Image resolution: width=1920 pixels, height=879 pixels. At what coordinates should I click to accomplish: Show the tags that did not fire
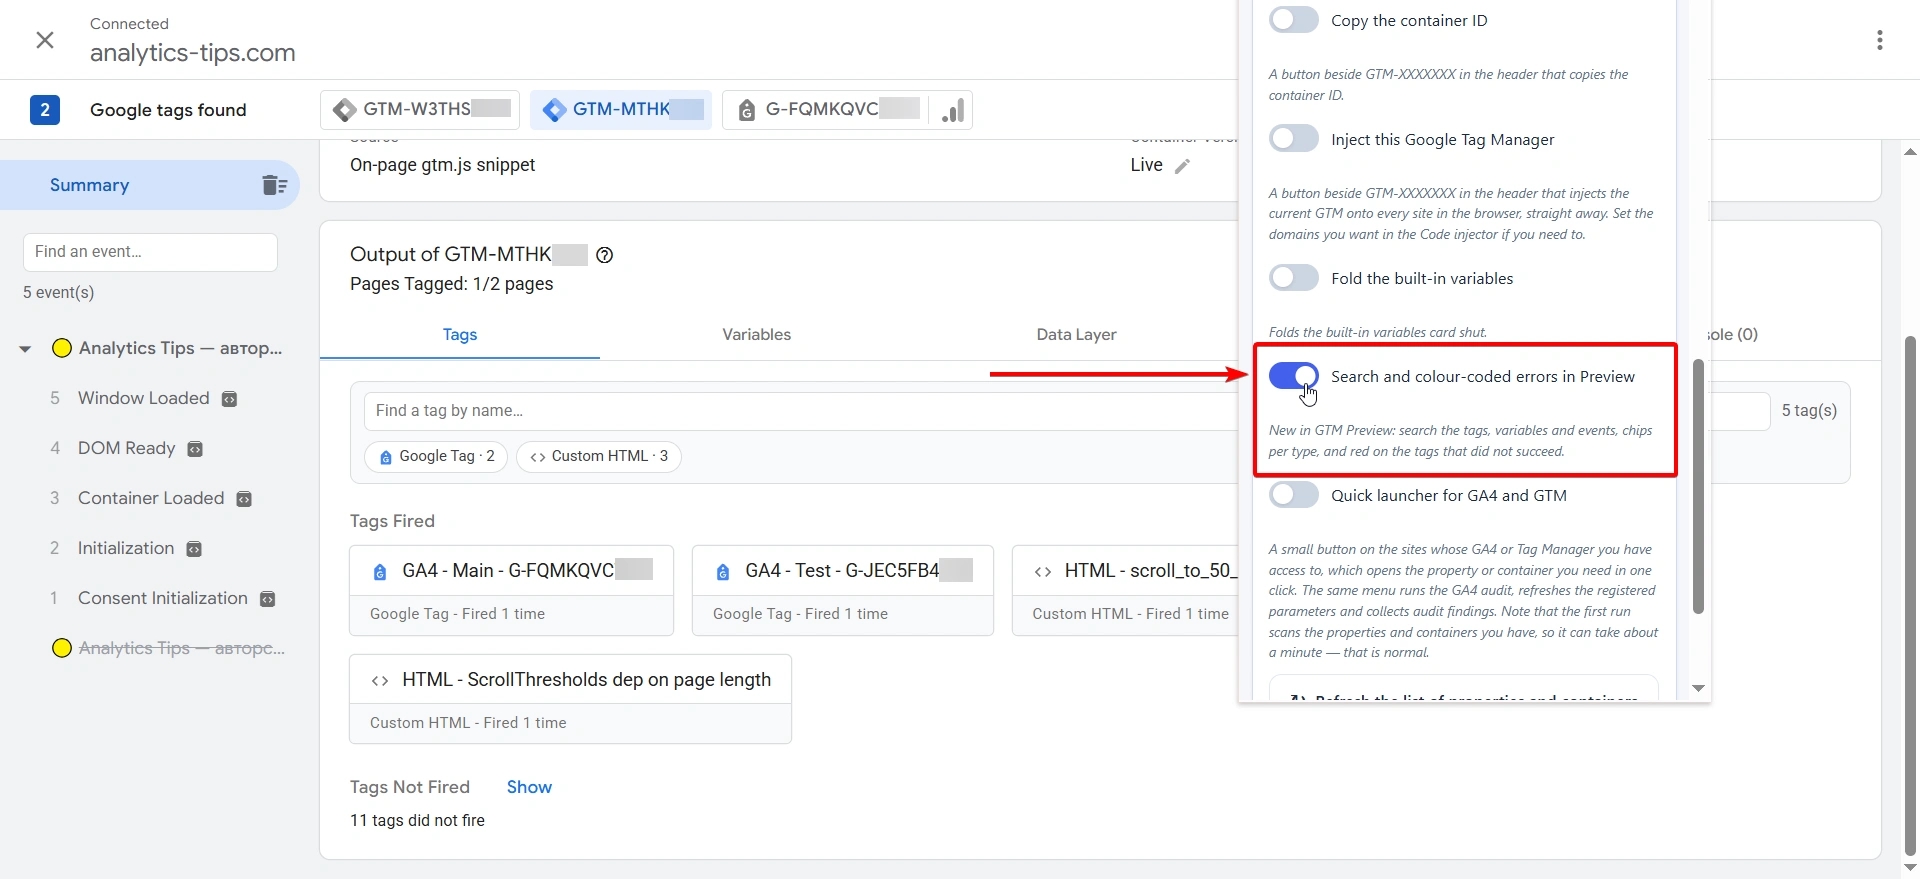point(529,787)
